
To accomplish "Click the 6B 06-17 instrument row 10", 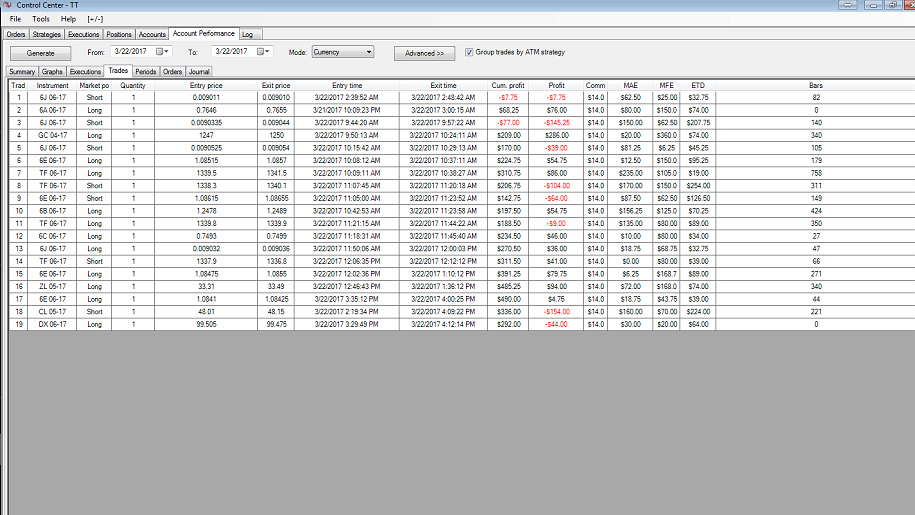I will coord(52,211).
